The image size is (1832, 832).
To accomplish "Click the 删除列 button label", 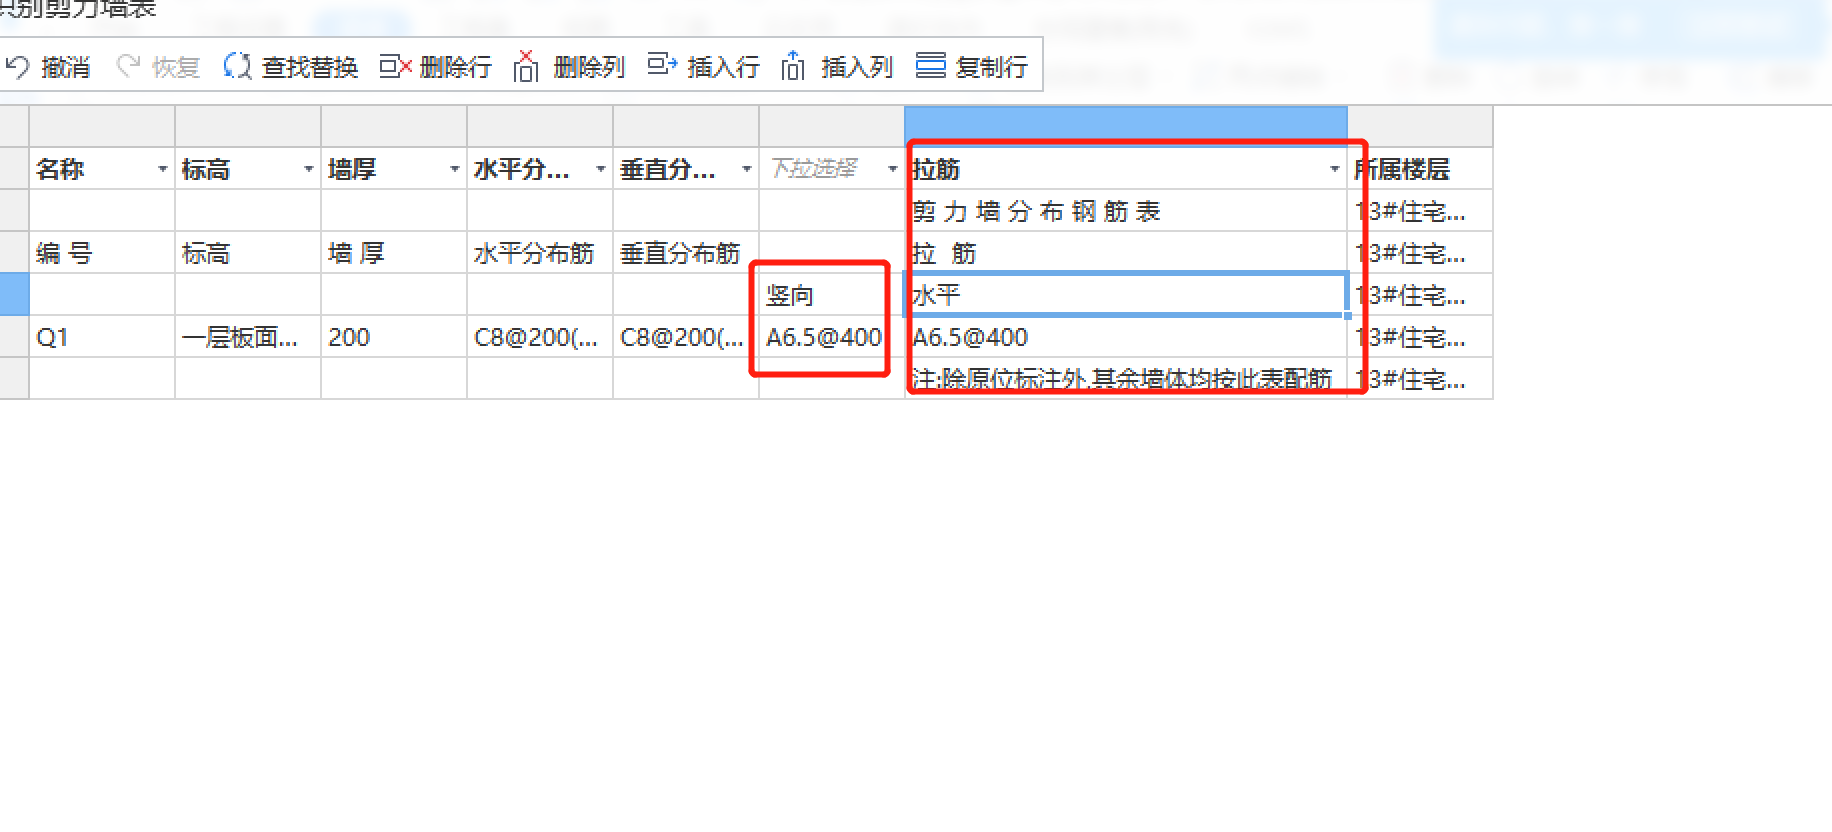I will (x=589, y=67).
